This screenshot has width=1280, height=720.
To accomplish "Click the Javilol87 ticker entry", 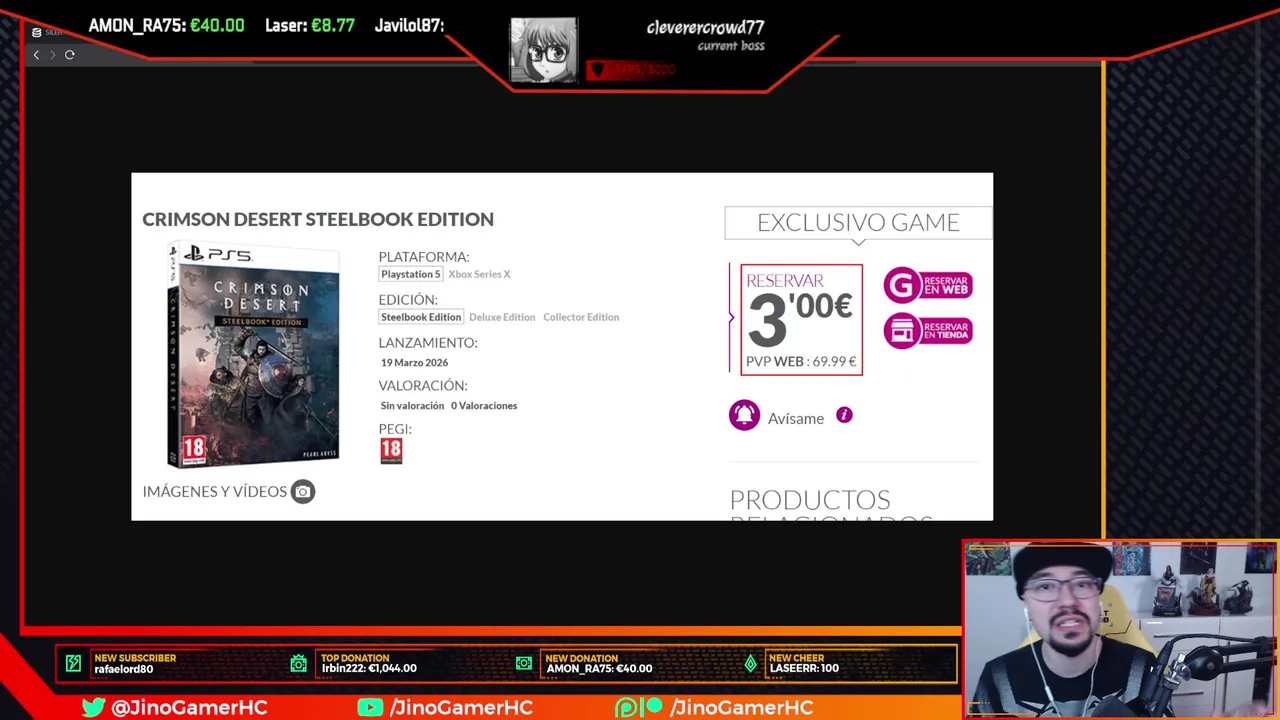I will (409, 26).
